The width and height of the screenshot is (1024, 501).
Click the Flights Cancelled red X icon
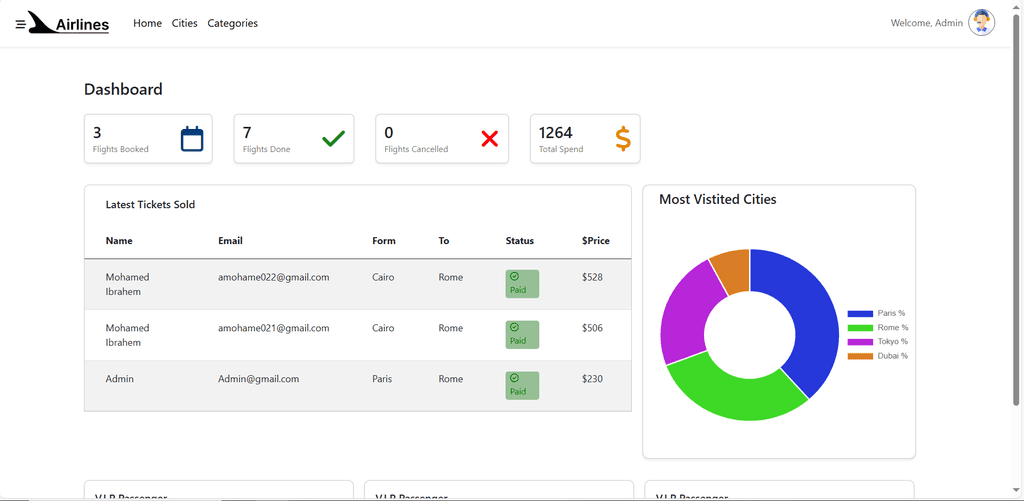(x=489, y=139)
